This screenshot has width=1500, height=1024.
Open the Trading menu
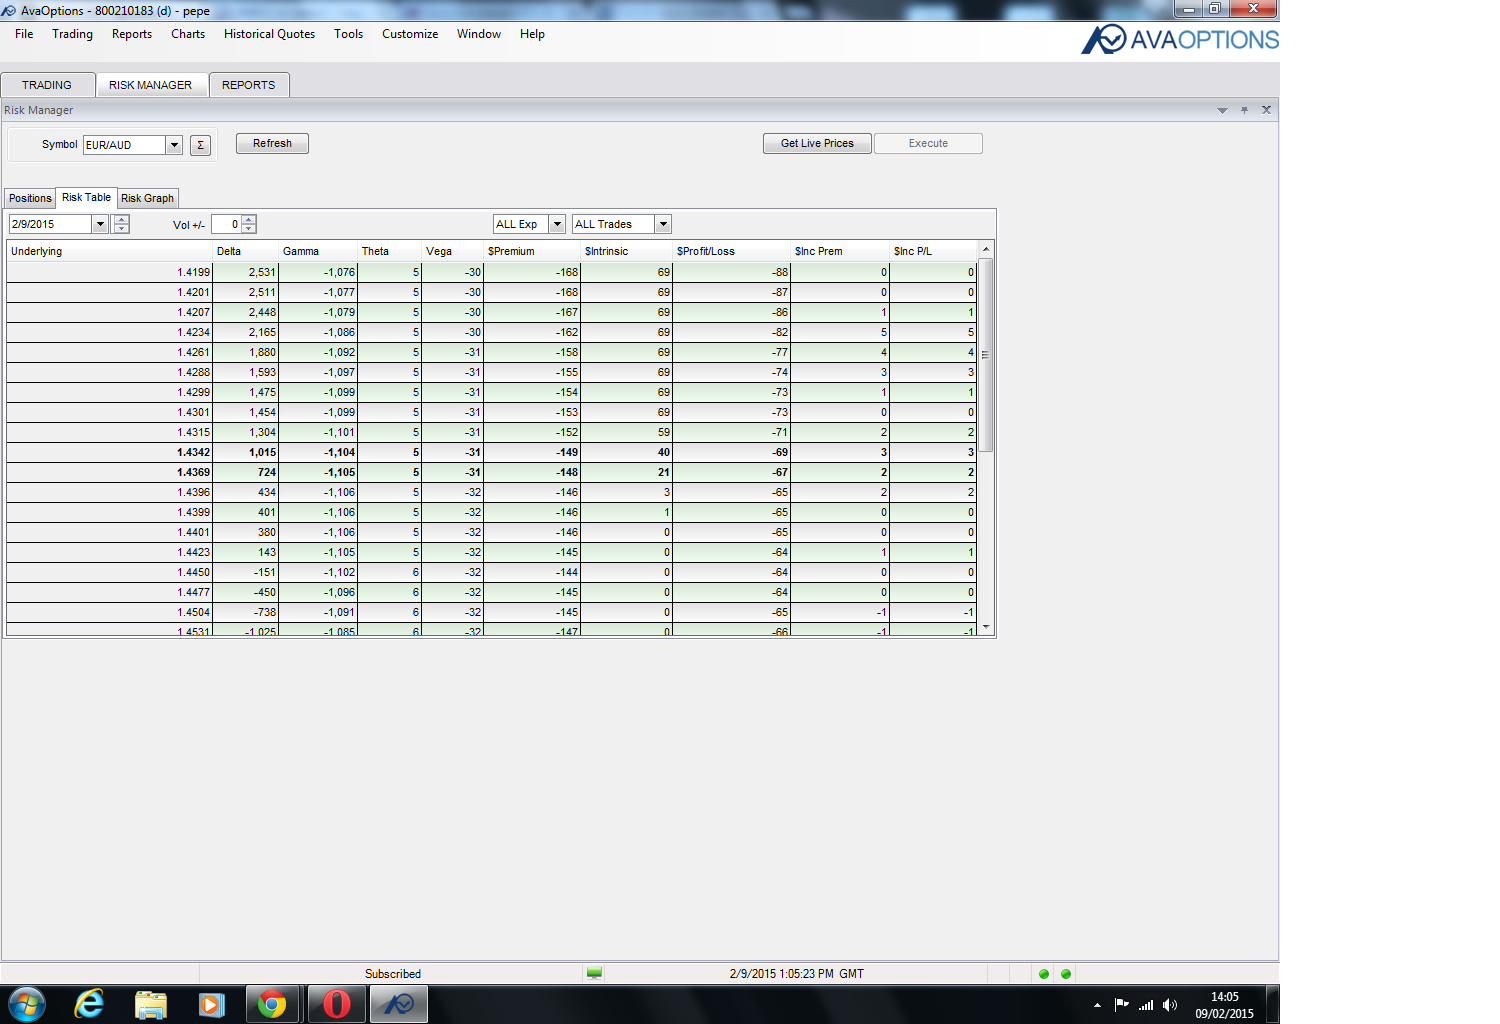click(x=72, y=34)
